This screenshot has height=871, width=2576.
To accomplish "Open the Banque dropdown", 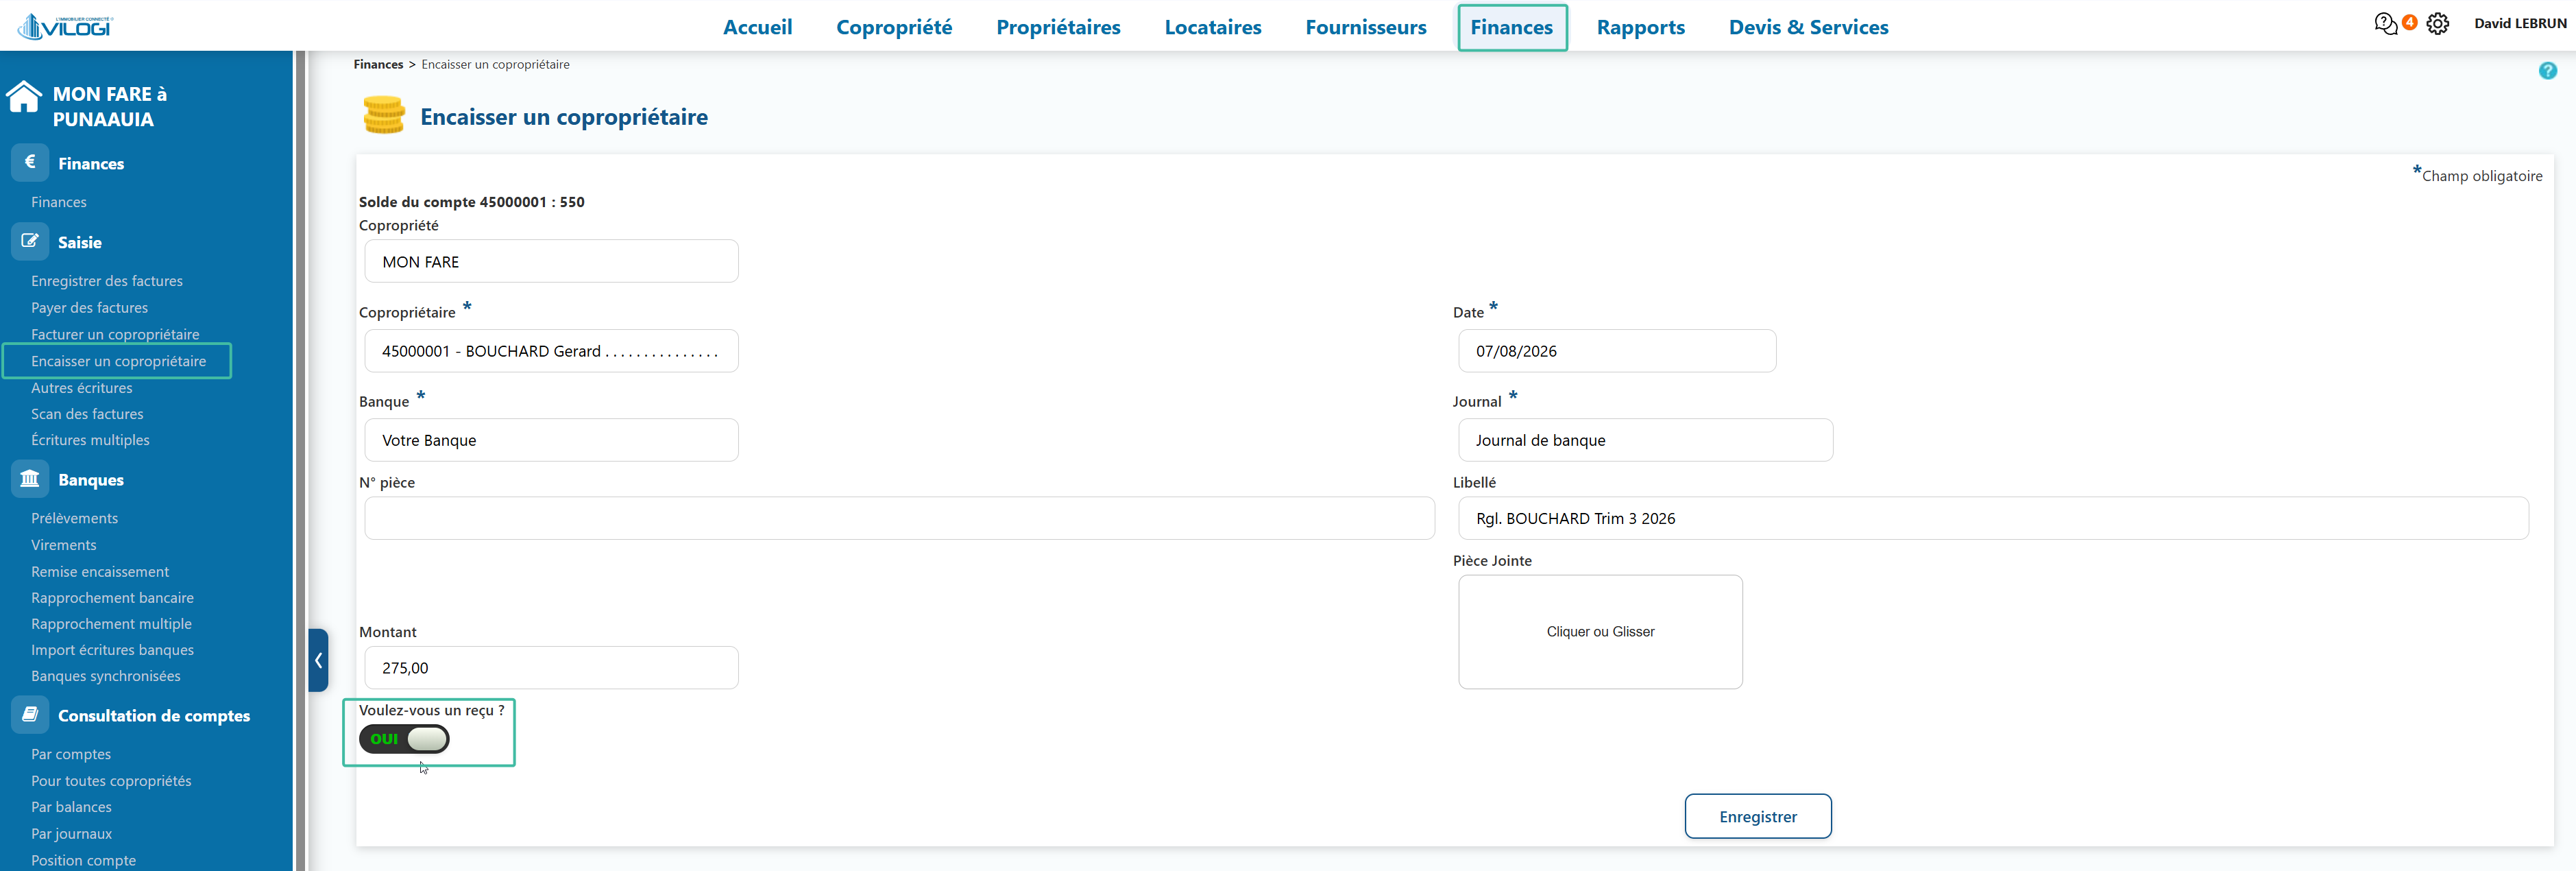I will (x=551, y=440).
